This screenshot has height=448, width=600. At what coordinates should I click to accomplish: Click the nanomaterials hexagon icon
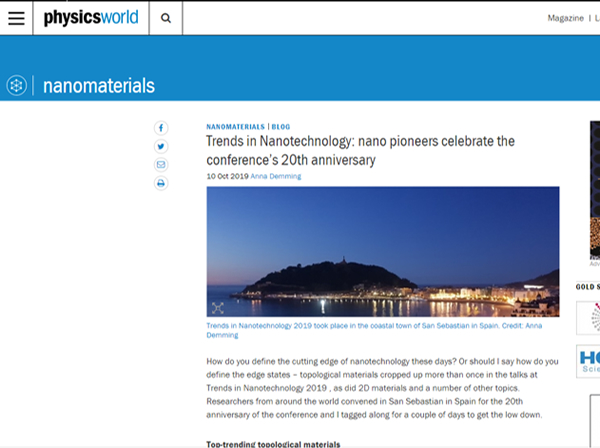point(16,86)
